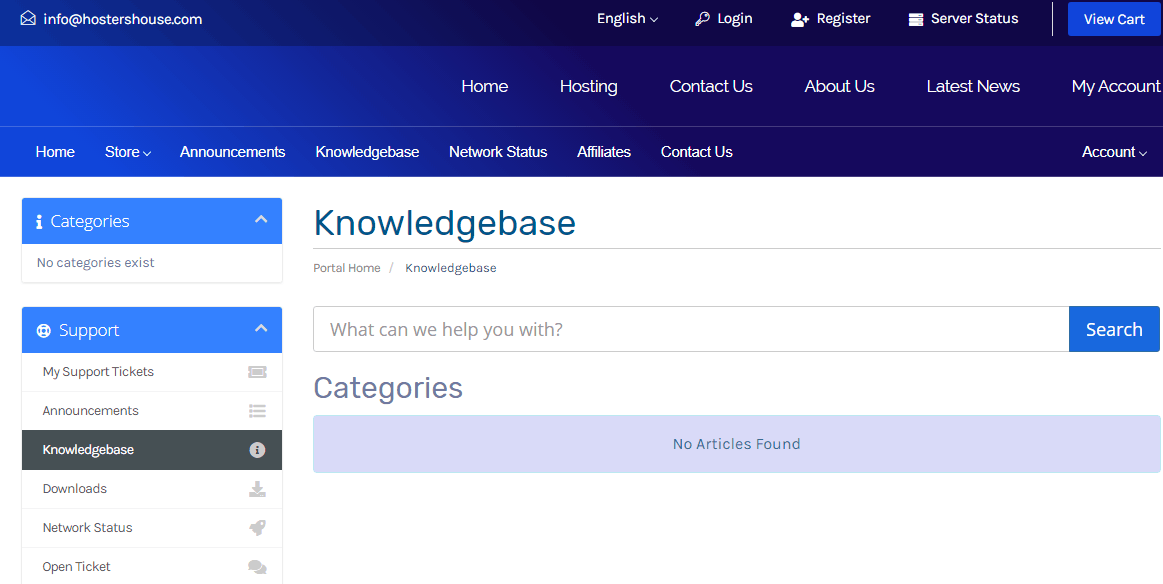Focus the 'What can we help you with?' search field
Viewport: 1163px width, 584px height.
(691, 329)
